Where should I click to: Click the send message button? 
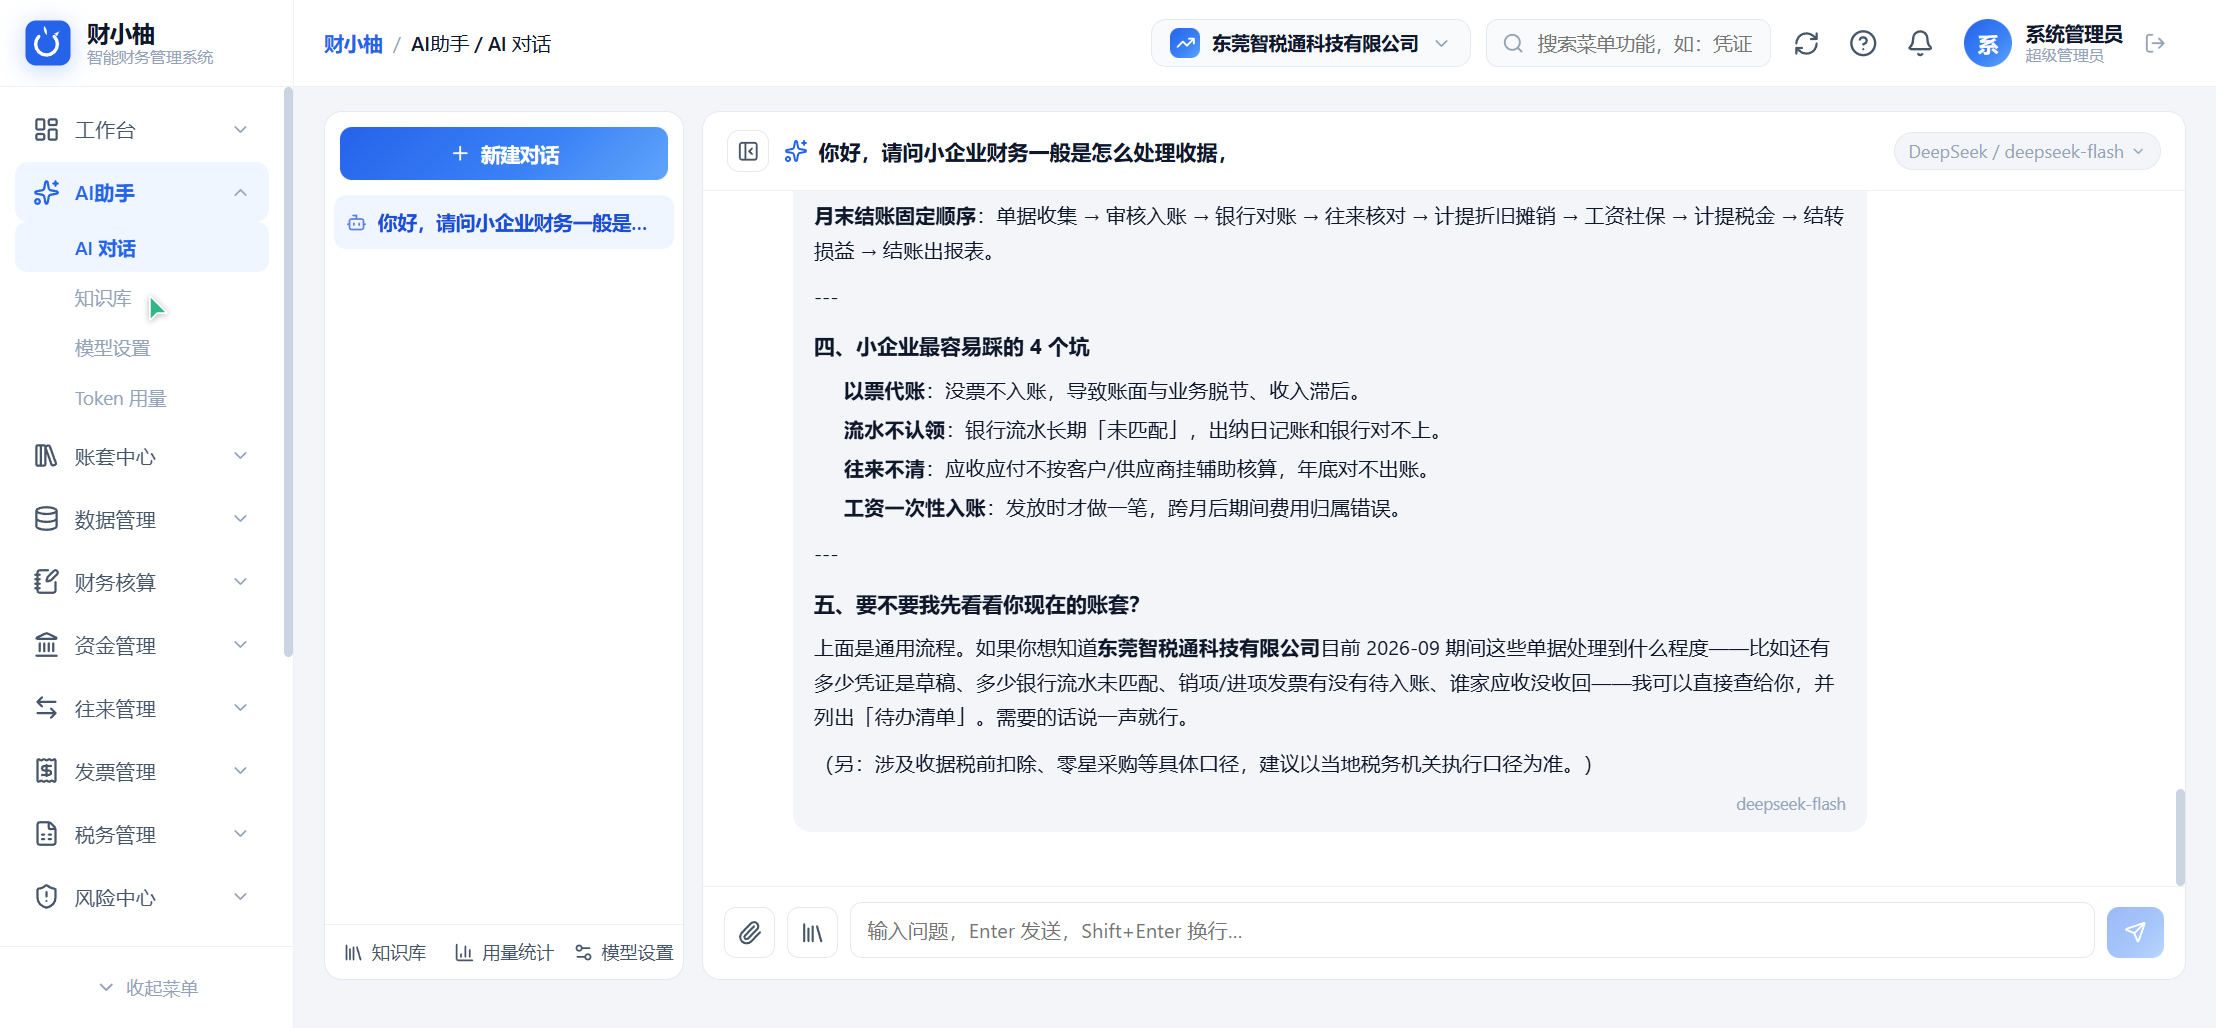[2135, 932]
